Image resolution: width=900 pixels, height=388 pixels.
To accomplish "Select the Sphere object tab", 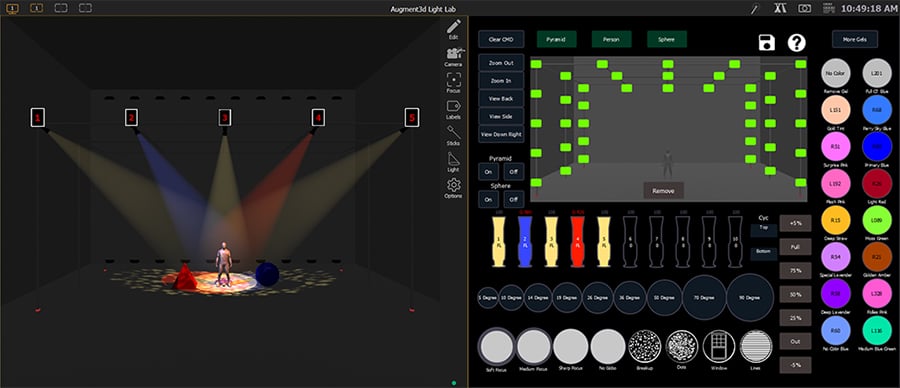I will (x=667, y=39).
